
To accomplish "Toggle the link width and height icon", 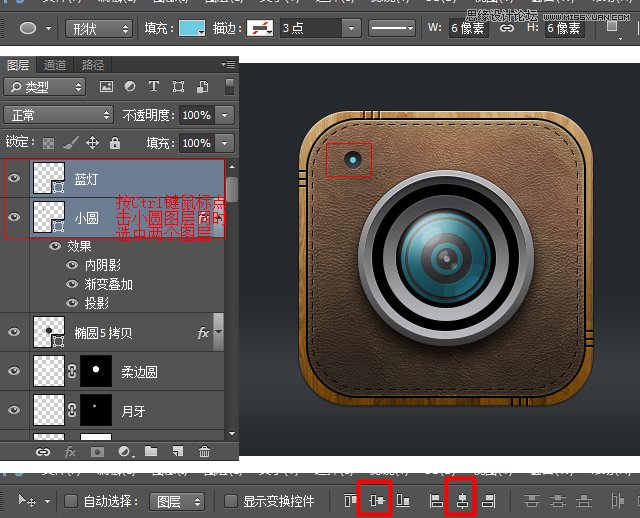I will pos(507,28).
